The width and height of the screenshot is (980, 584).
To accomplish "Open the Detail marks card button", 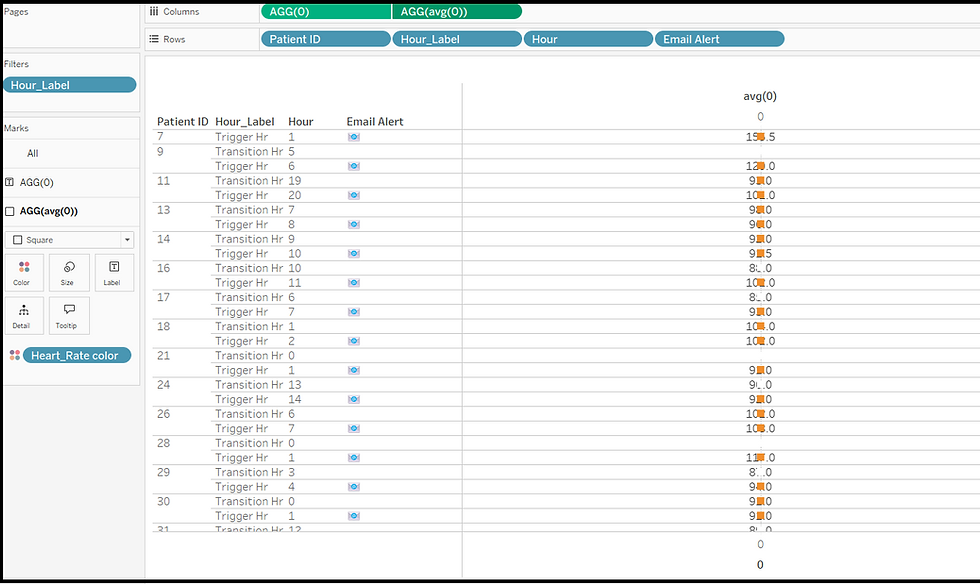I will click(x=24, y=316).
